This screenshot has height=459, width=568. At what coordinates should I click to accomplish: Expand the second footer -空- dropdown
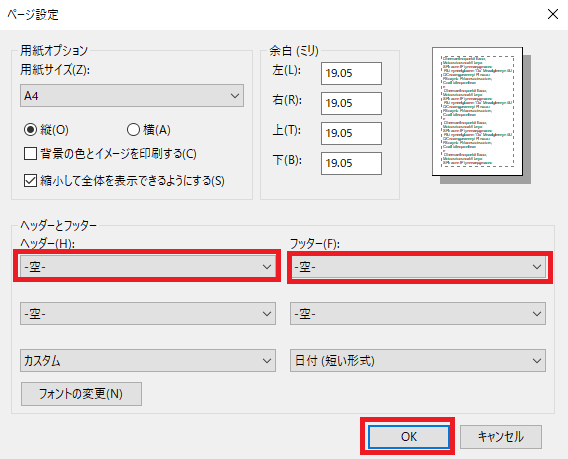[418, 313]
